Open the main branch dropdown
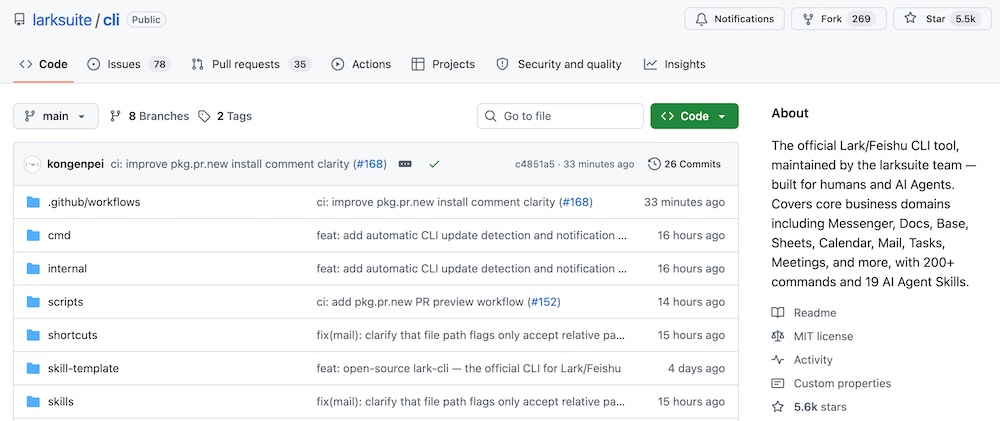Viewport: 1000px width, 421px height. click(56, 116)
